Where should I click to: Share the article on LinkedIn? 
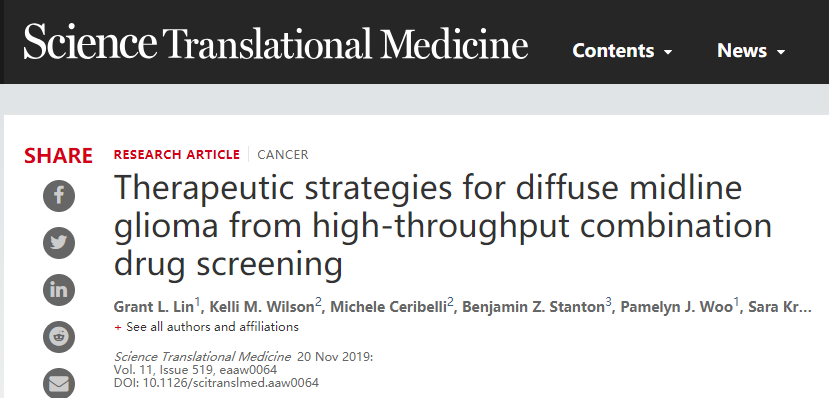pos(59,290)
